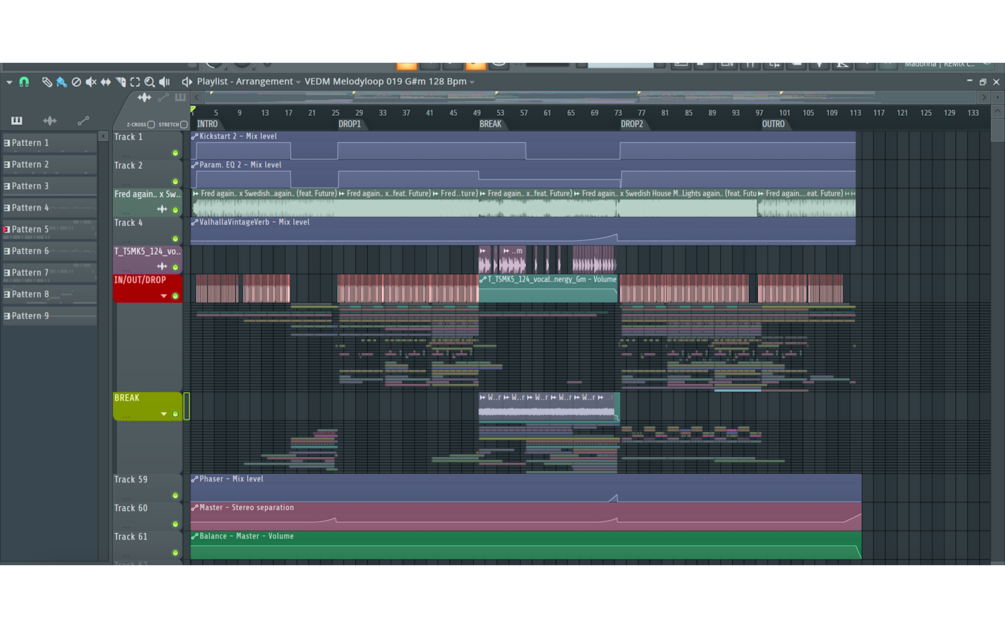Open the Arrangement dropdown arrow
The height and width of the screenshot is (628, 1005).
click(298, 82)
